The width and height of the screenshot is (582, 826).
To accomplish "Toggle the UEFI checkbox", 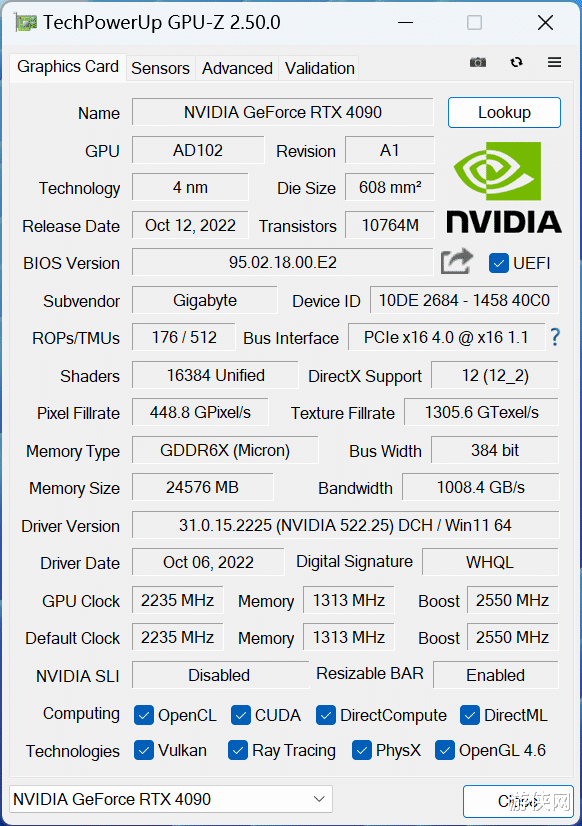I will [x=497, y=263].
